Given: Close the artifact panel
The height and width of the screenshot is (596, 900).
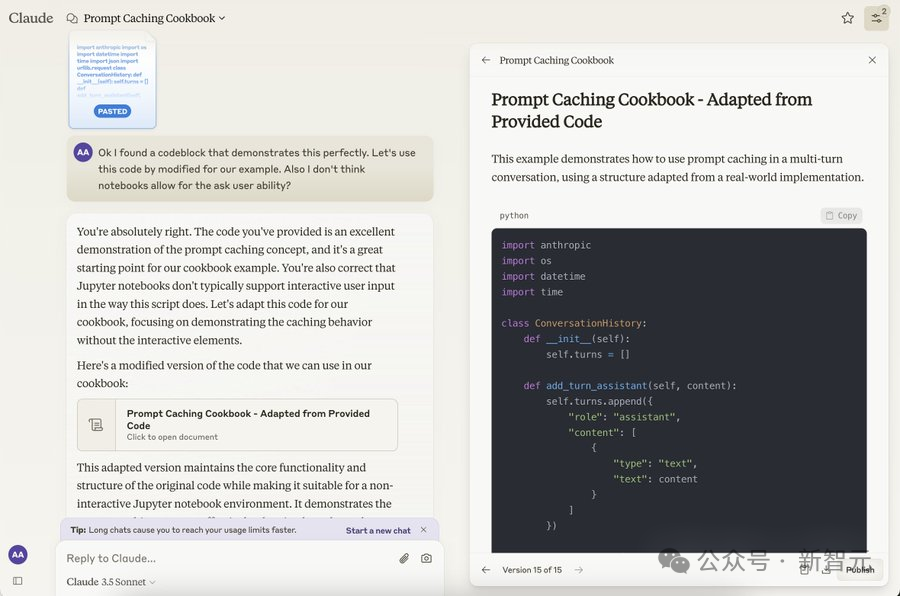Looking at the screenshot, I should pos(872,60).
